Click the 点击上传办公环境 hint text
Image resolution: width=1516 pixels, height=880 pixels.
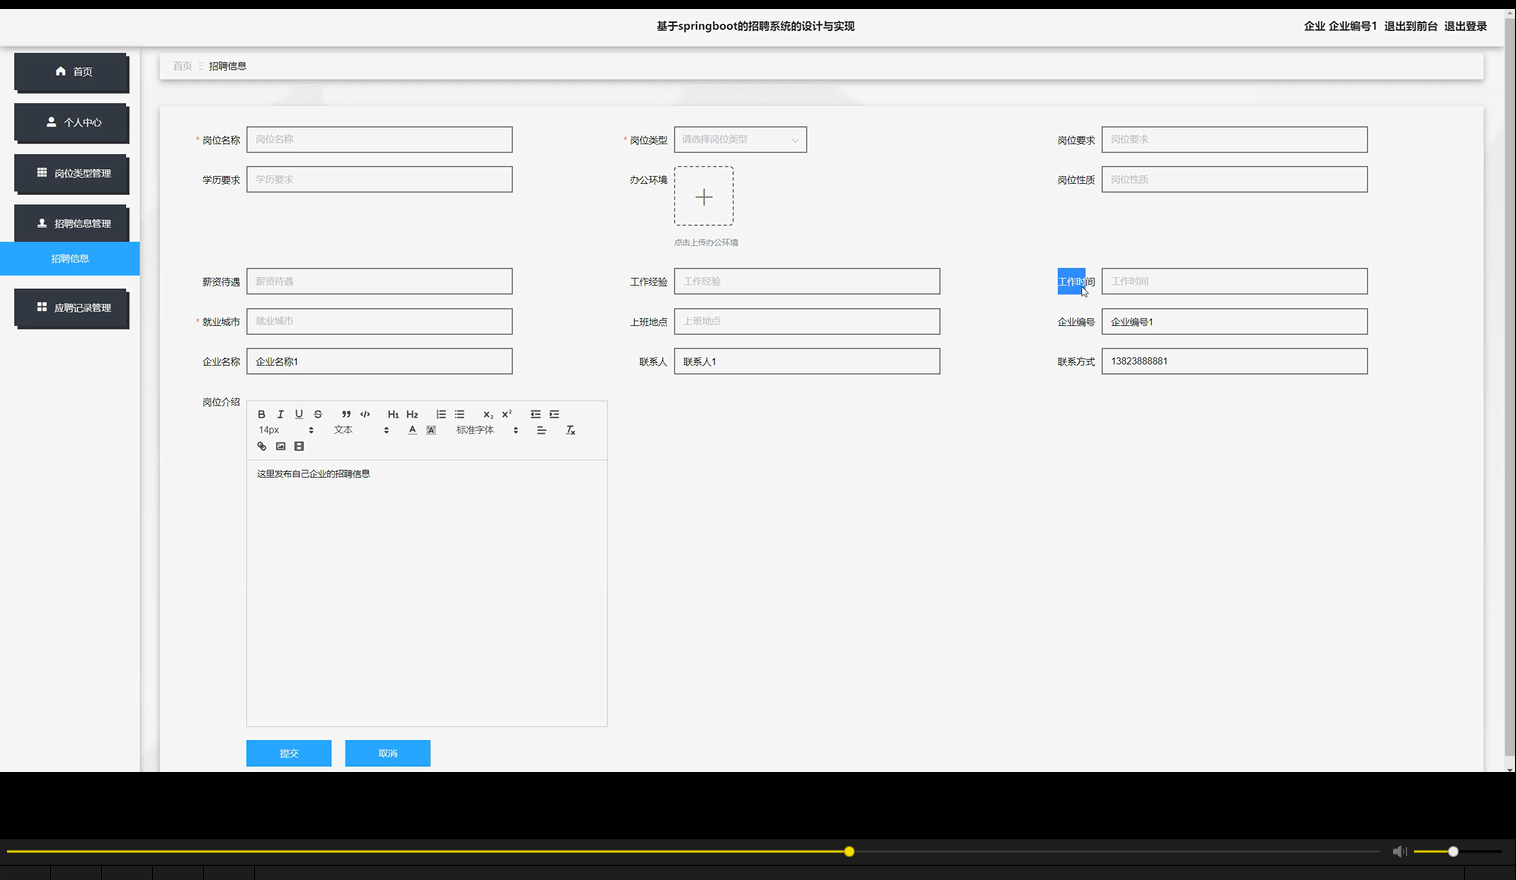click(x=706, y=243)
